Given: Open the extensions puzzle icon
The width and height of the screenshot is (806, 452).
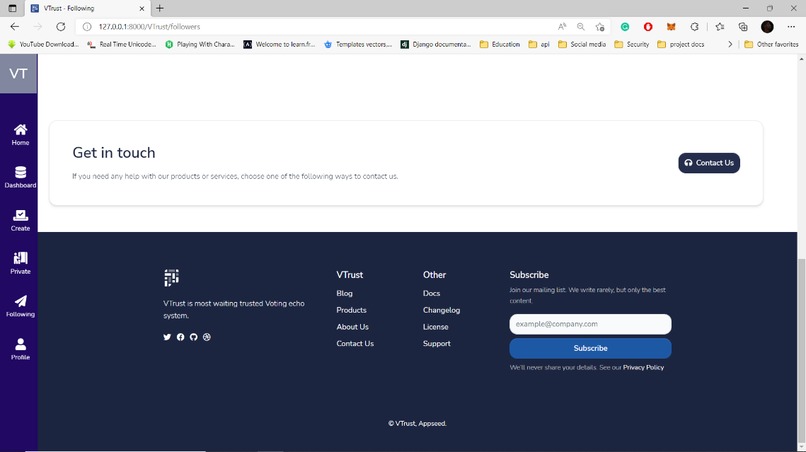Looking at the screenshot, I should (x=694, y=27).
